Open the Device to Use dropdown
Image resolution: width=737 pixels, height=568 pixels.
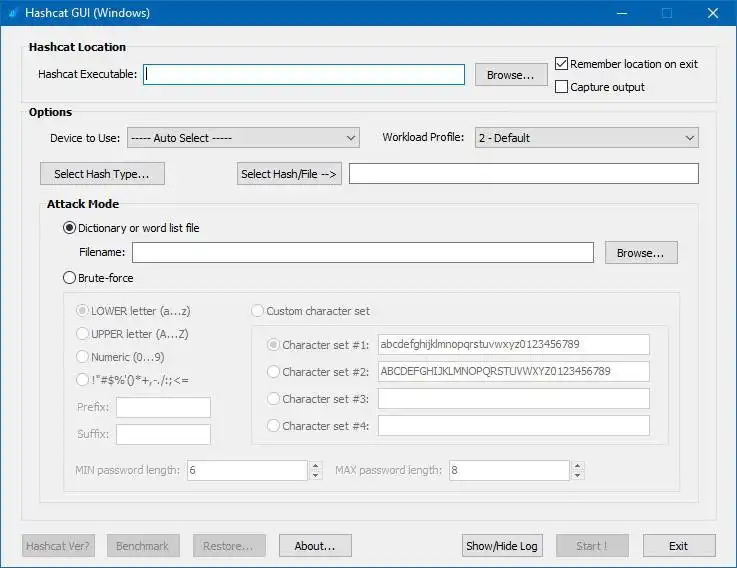pyautogui.click(x=243, y=138)
